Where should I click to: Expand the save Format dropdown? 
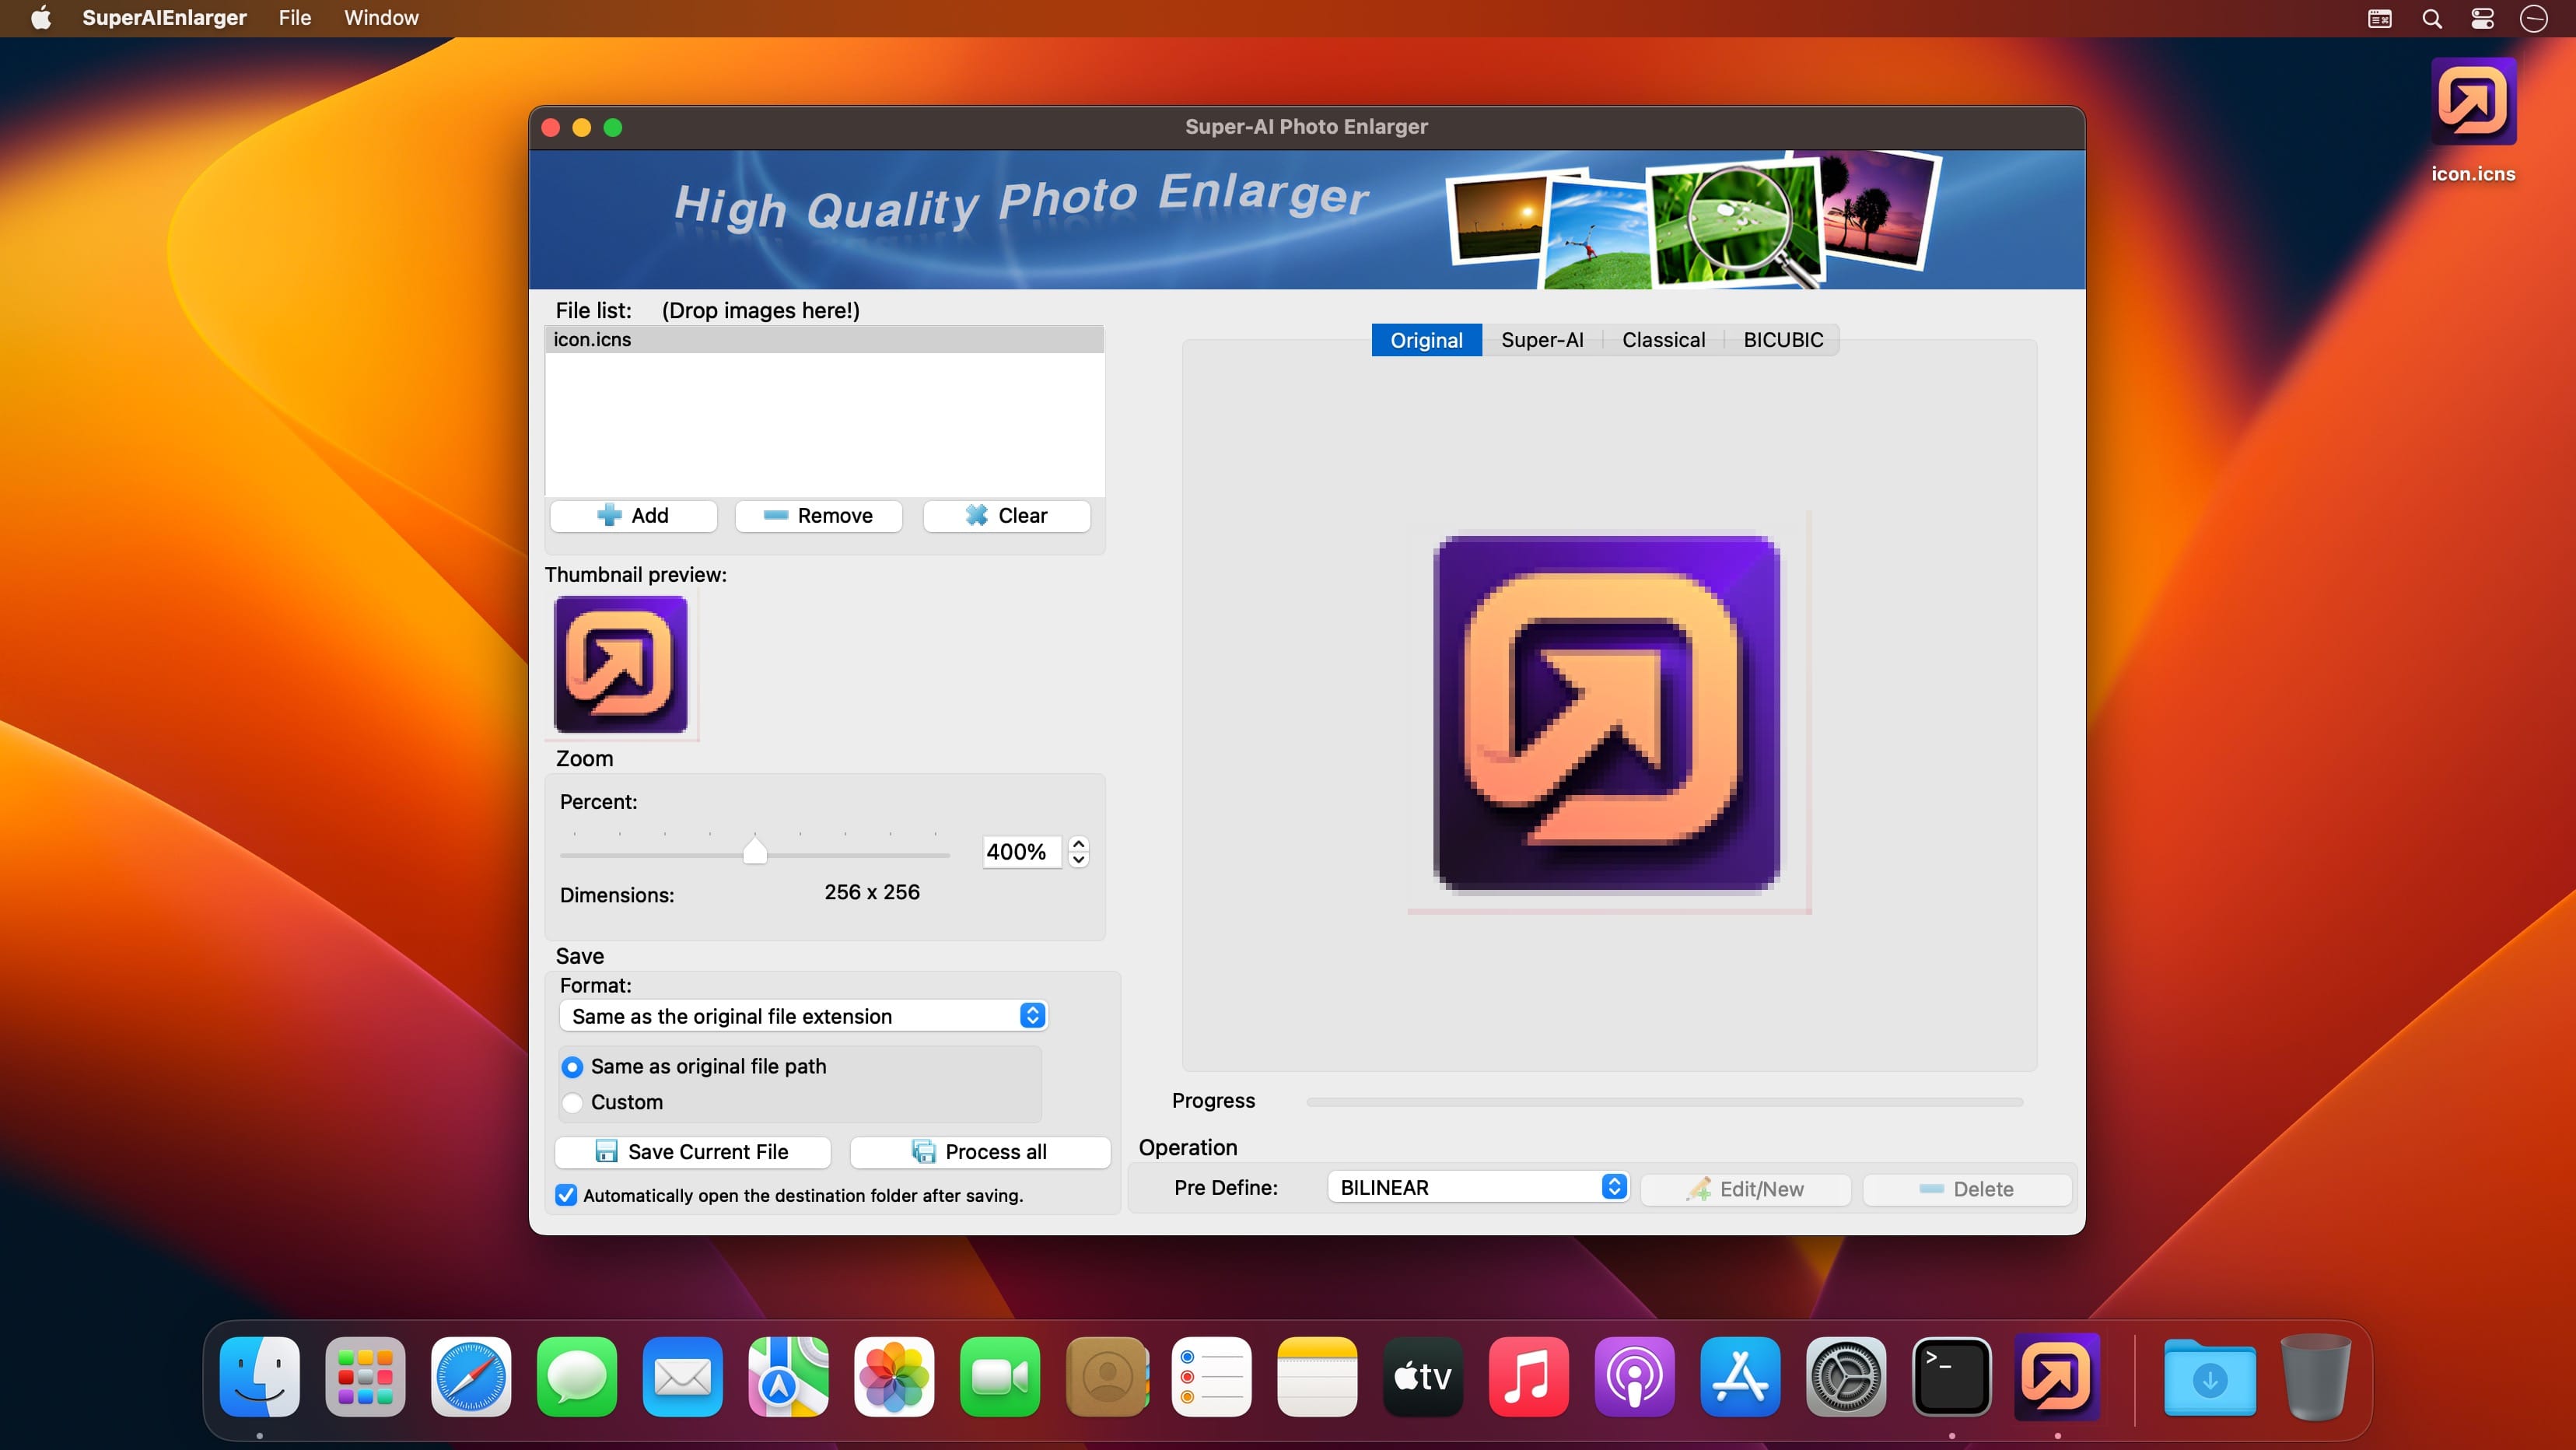click(x=803, y=1016)
